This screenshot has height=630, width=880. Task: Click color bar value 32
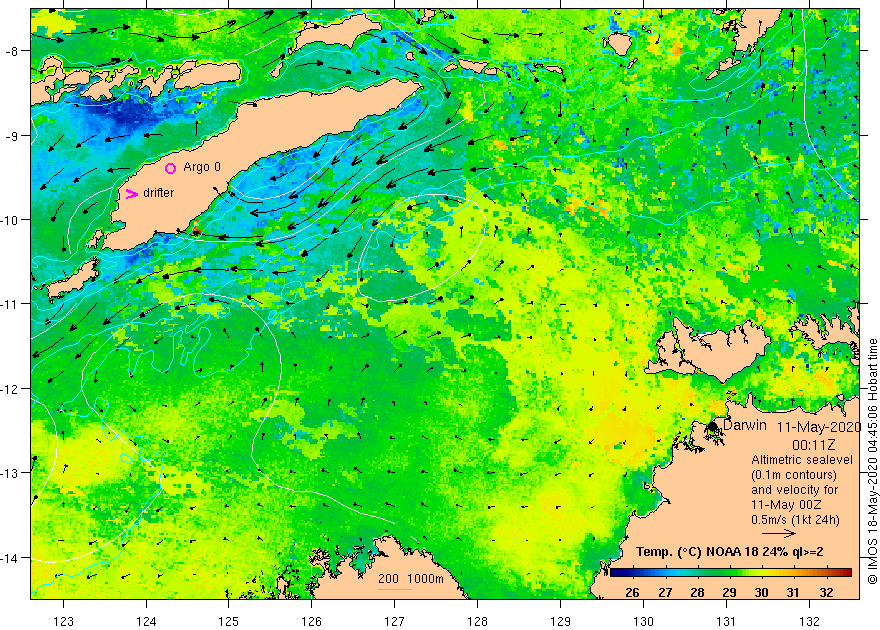tap(826, 592)
